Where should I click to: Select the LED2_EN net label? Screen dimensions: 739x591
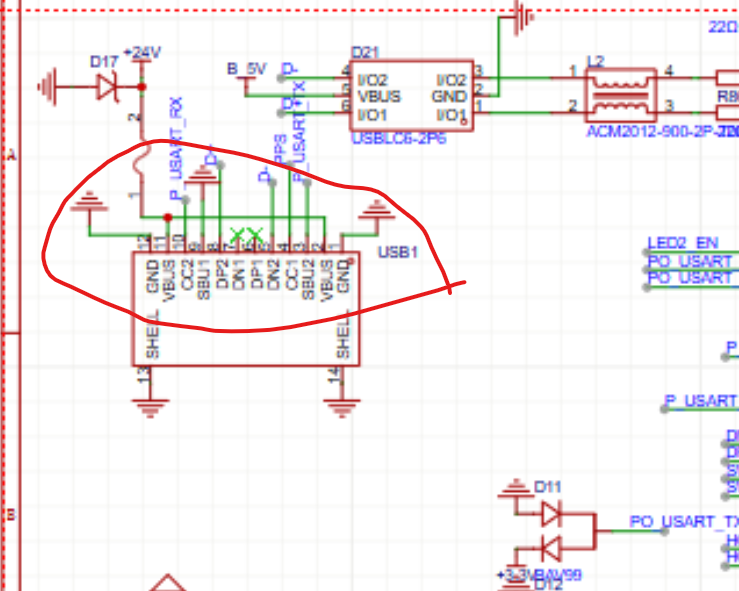[x=683, y=243]
